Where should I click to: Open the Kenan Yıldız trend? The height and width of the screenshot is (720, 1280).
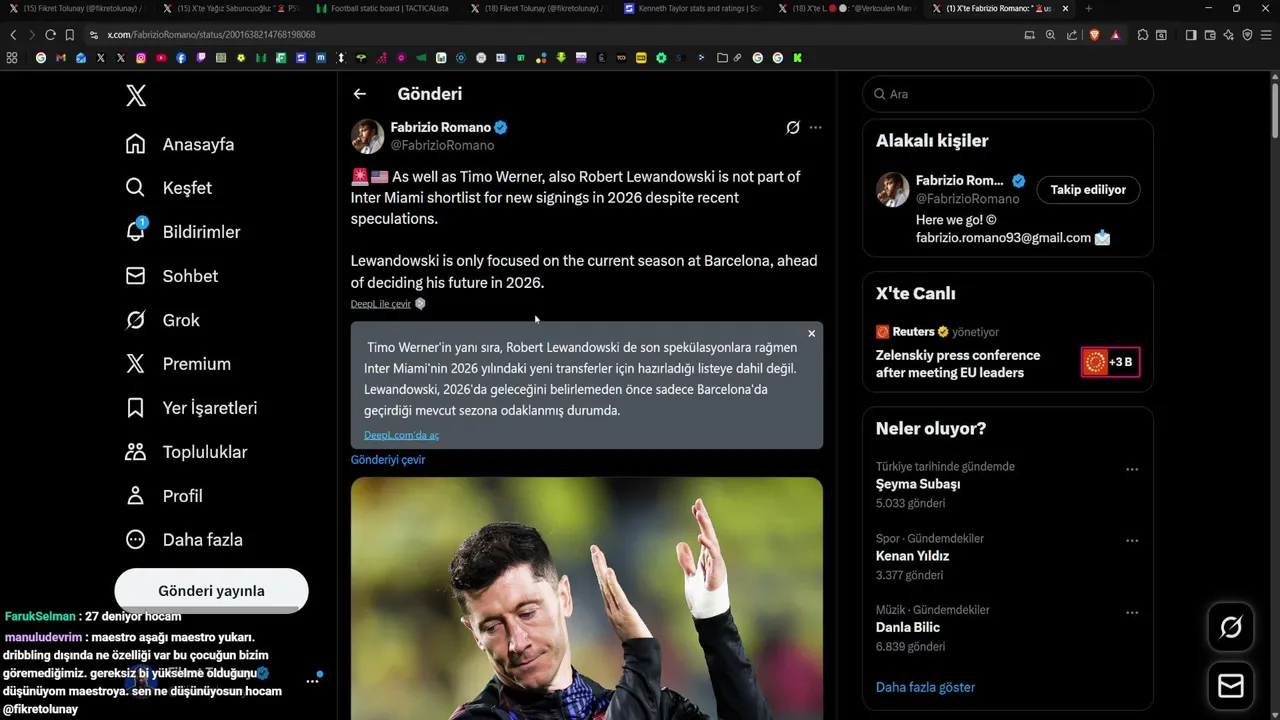tap(912, 556)
